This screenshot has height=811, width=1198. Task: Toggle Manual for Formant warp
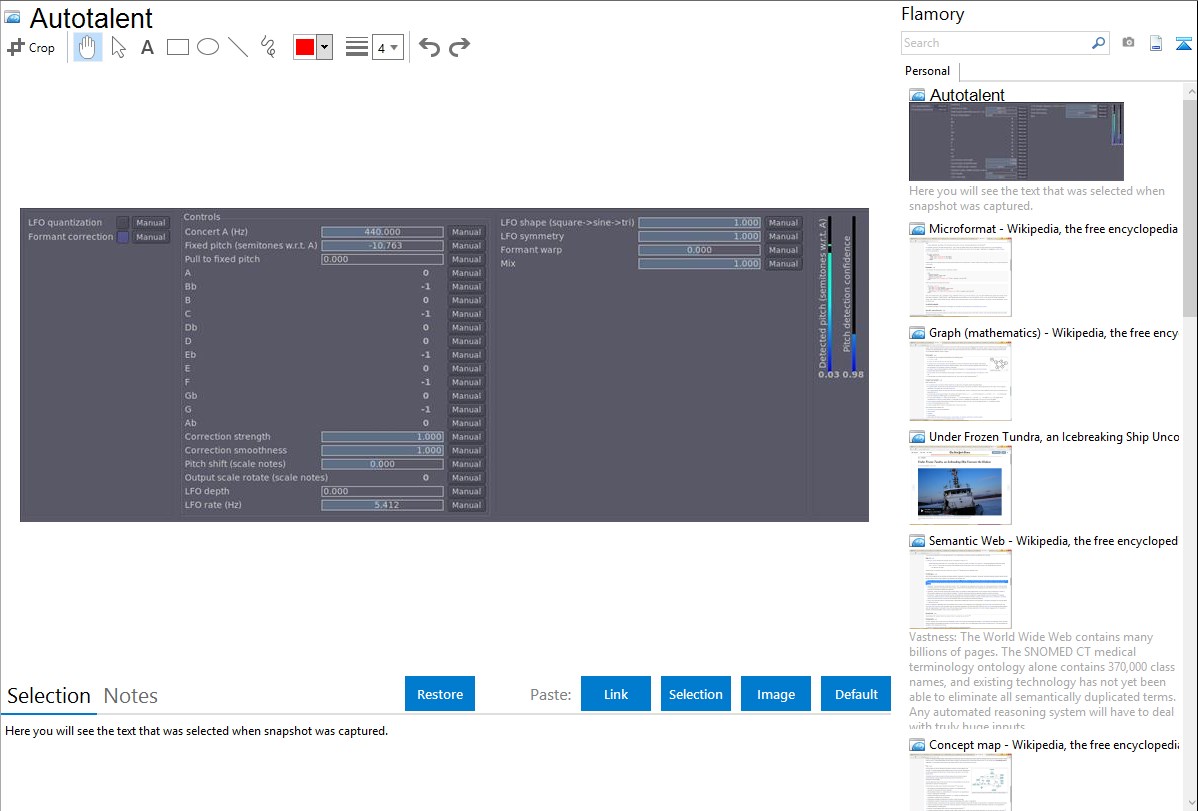(x=783, y=250)
